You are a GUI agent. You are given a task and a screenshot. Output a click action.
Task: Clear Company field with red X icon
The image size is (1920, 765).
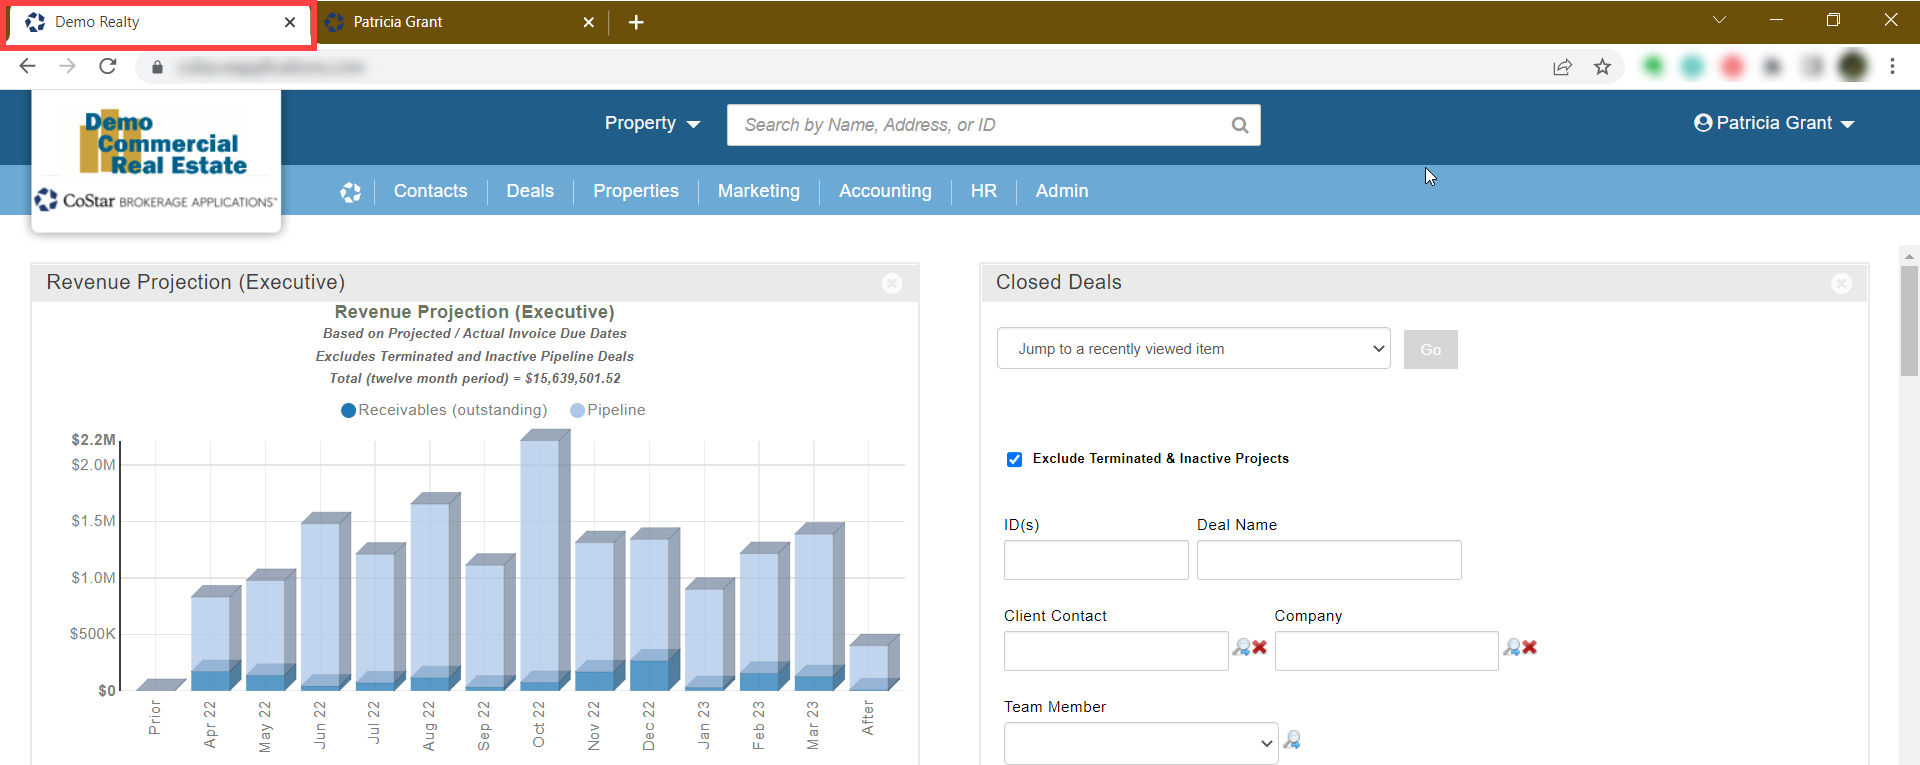pos(1530,648)
